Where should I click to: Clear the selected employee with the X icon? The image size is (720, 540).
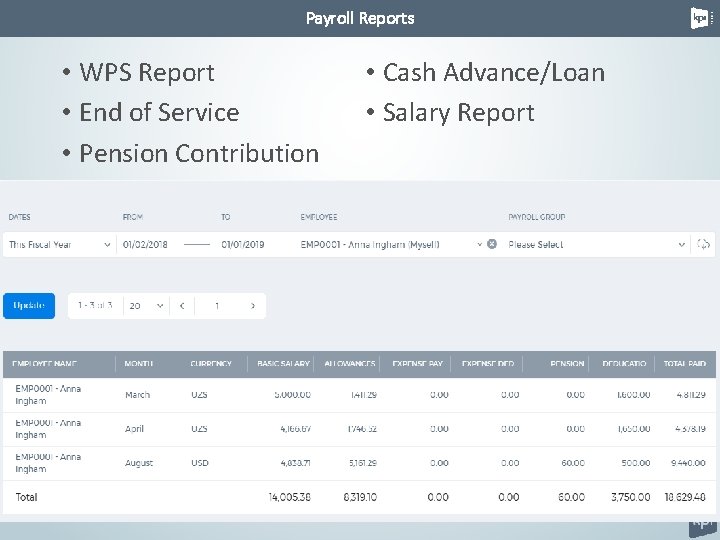(491, 244)
